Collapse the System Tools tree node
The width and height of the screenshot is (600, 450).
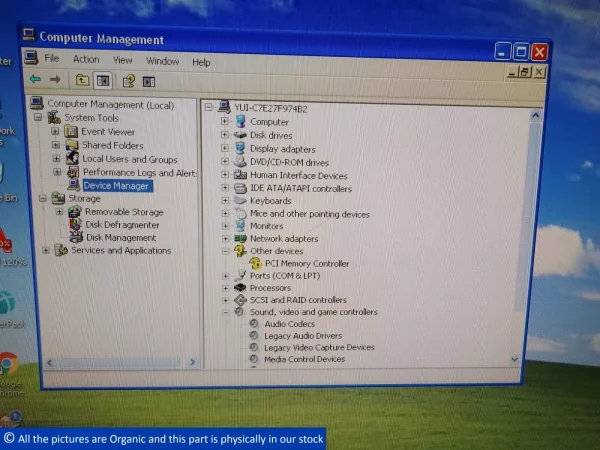38,117
